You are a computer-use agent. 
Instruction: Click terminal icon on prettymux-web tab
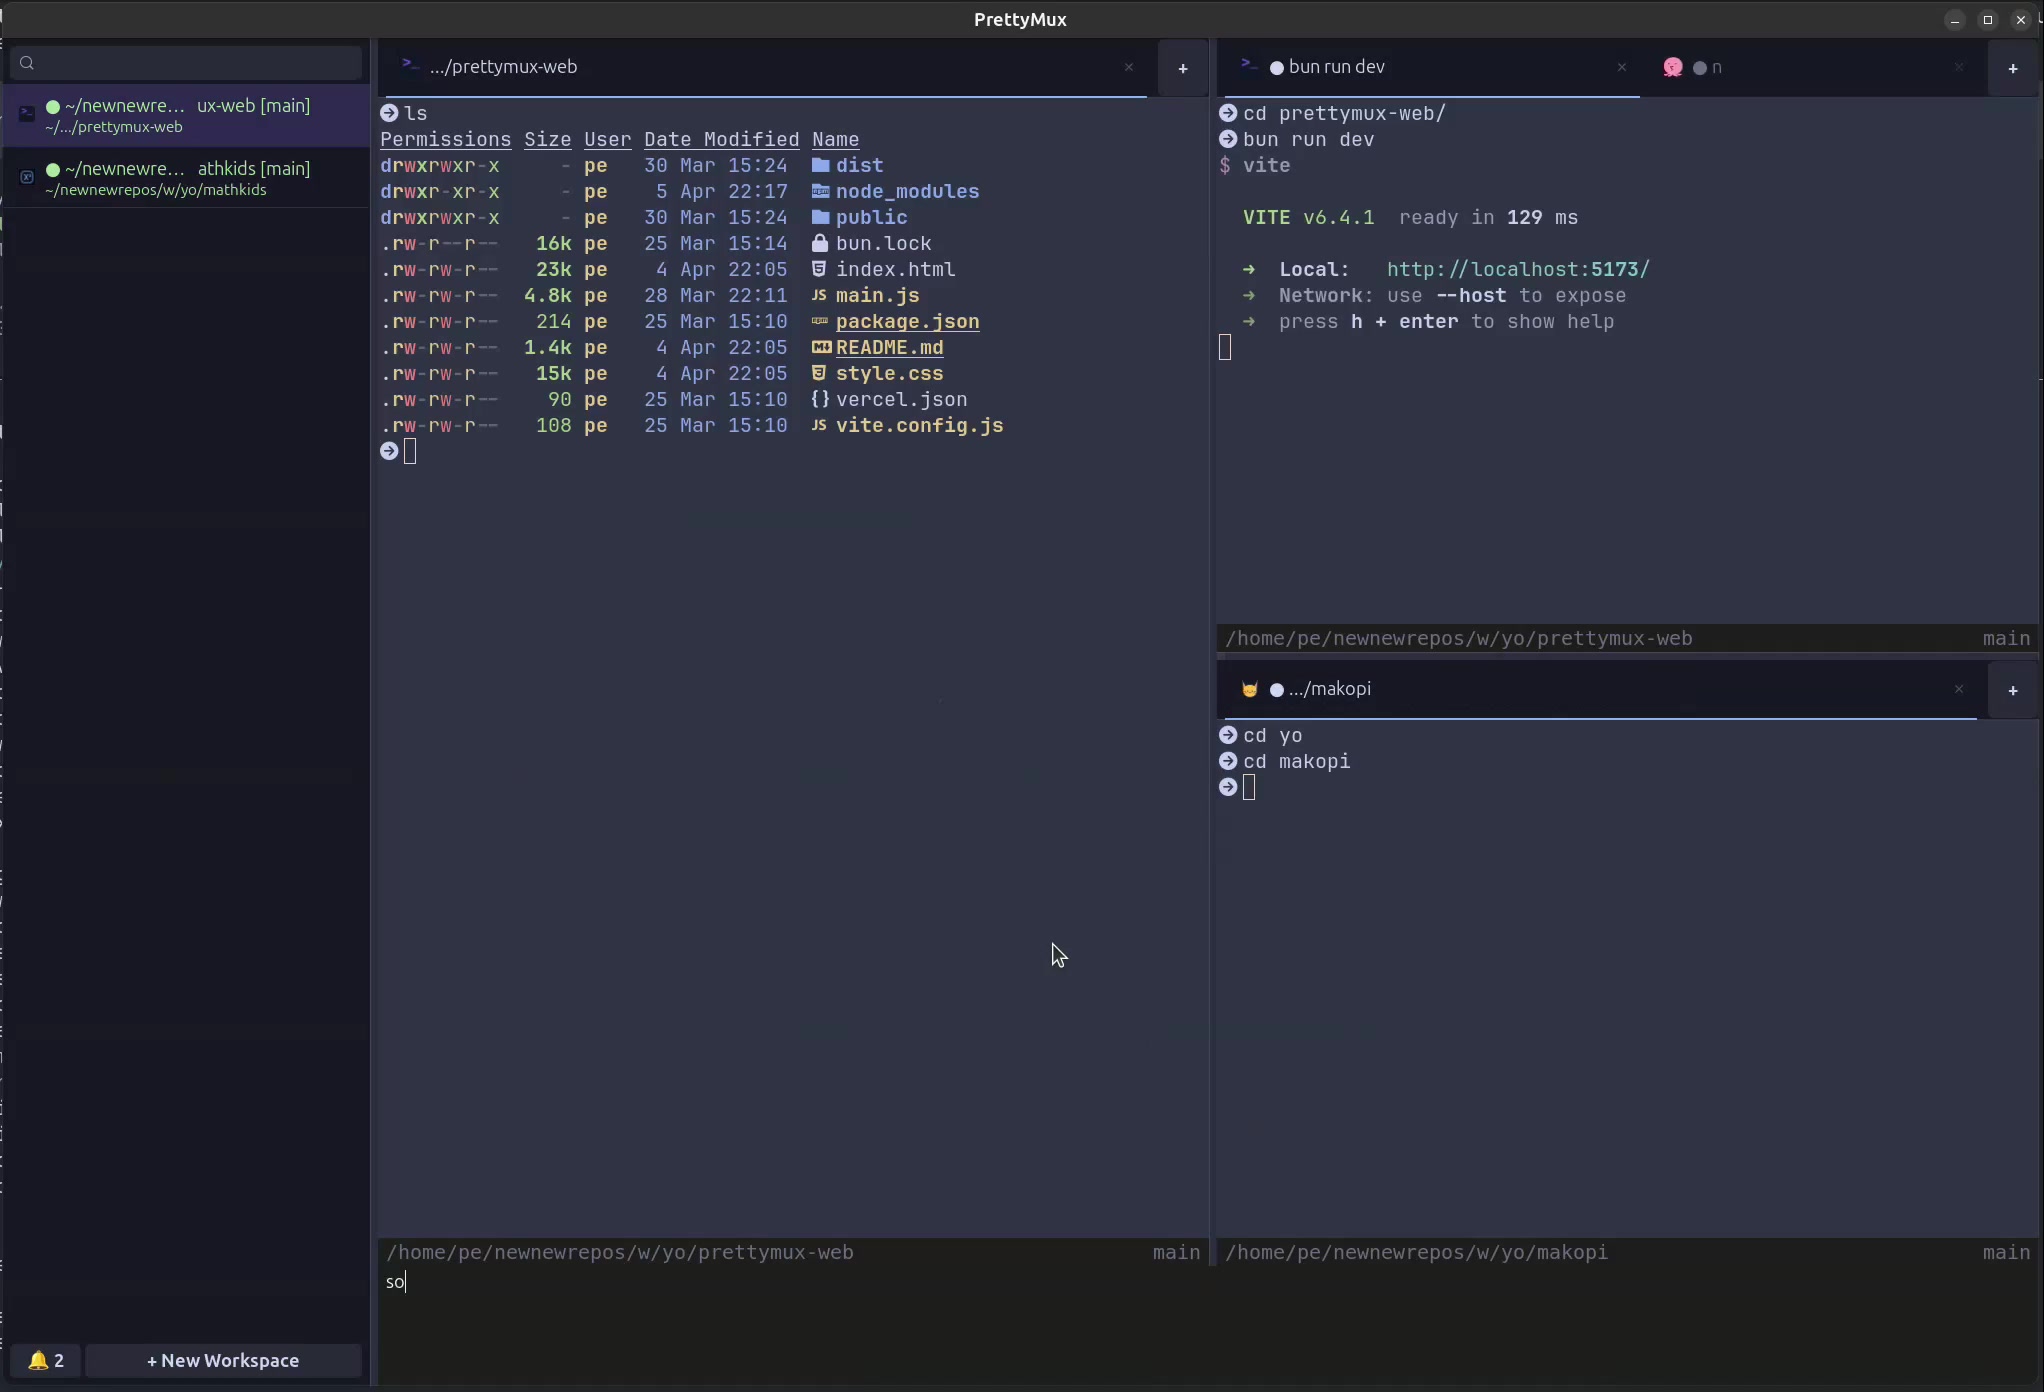409,65
